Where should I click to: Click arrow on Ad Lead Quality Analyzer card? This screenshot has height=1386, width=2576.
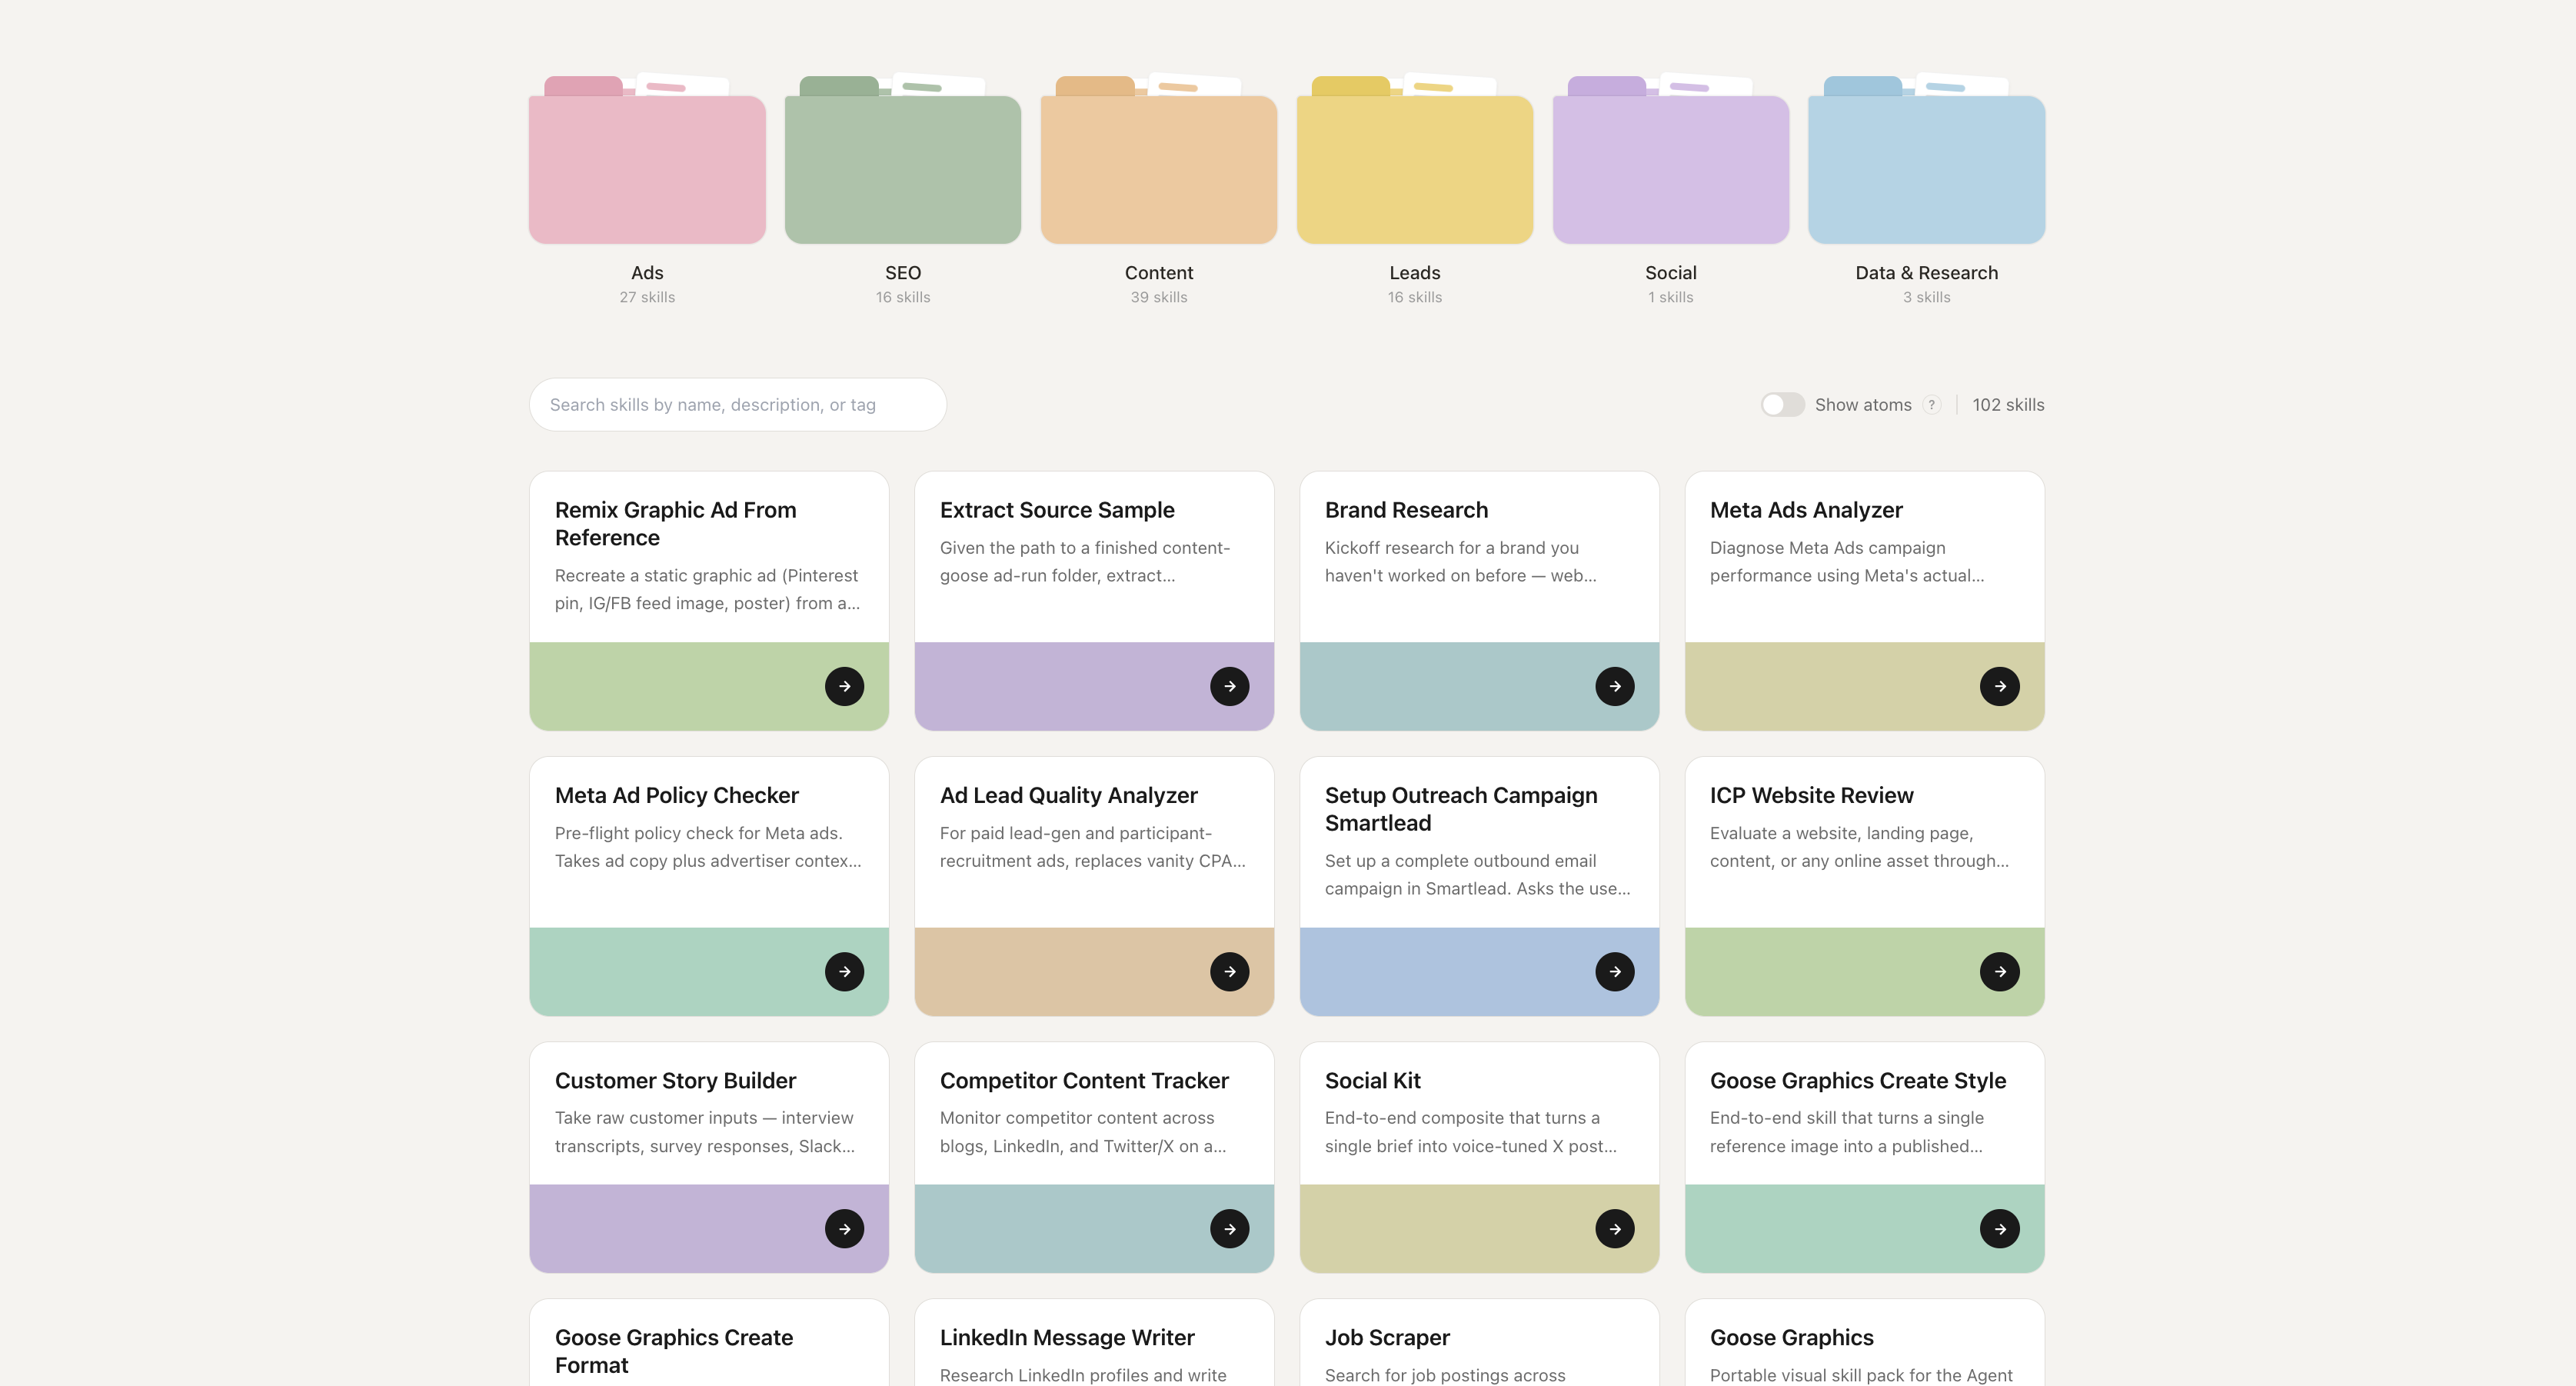coord(1230,971)
